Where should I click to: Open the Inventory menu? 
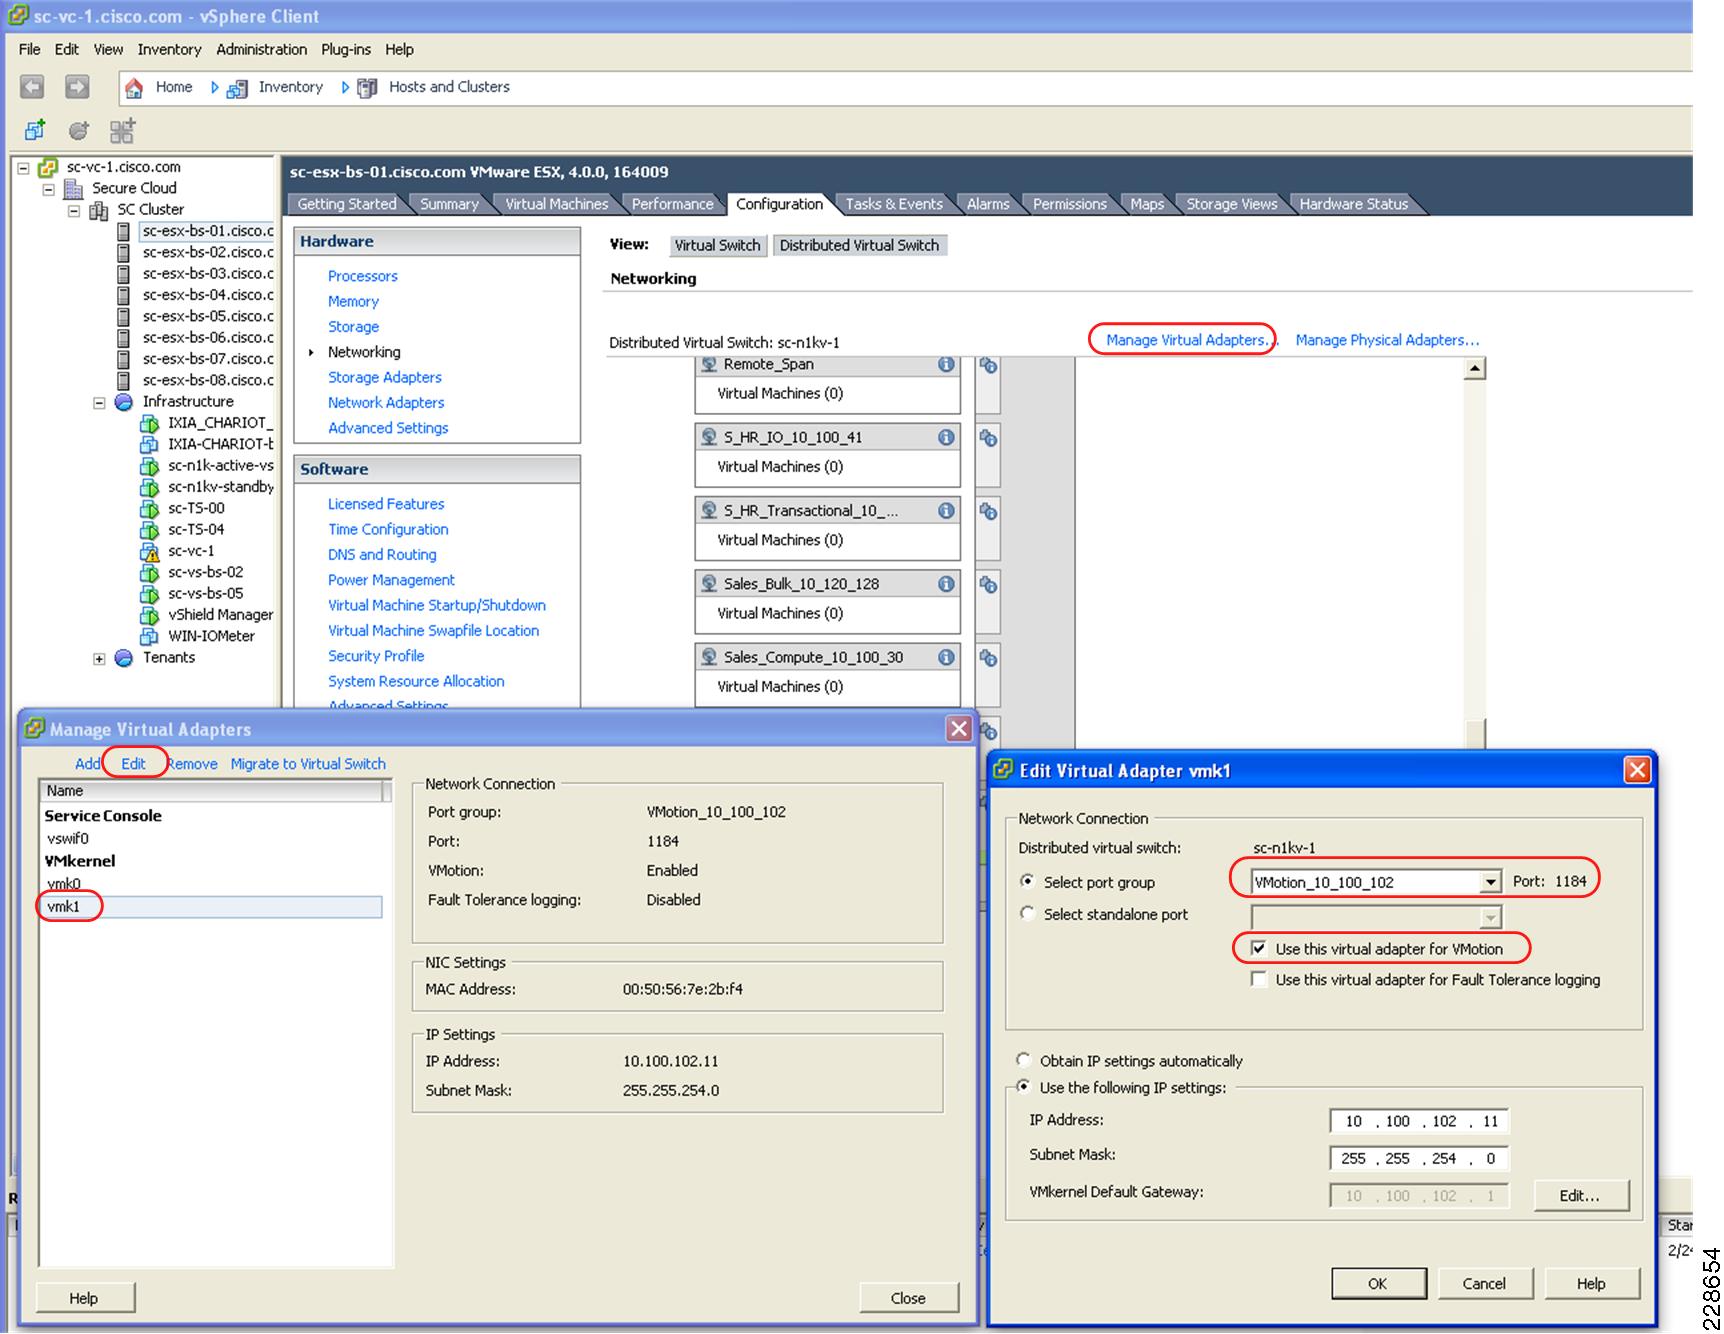coord(169,50)
